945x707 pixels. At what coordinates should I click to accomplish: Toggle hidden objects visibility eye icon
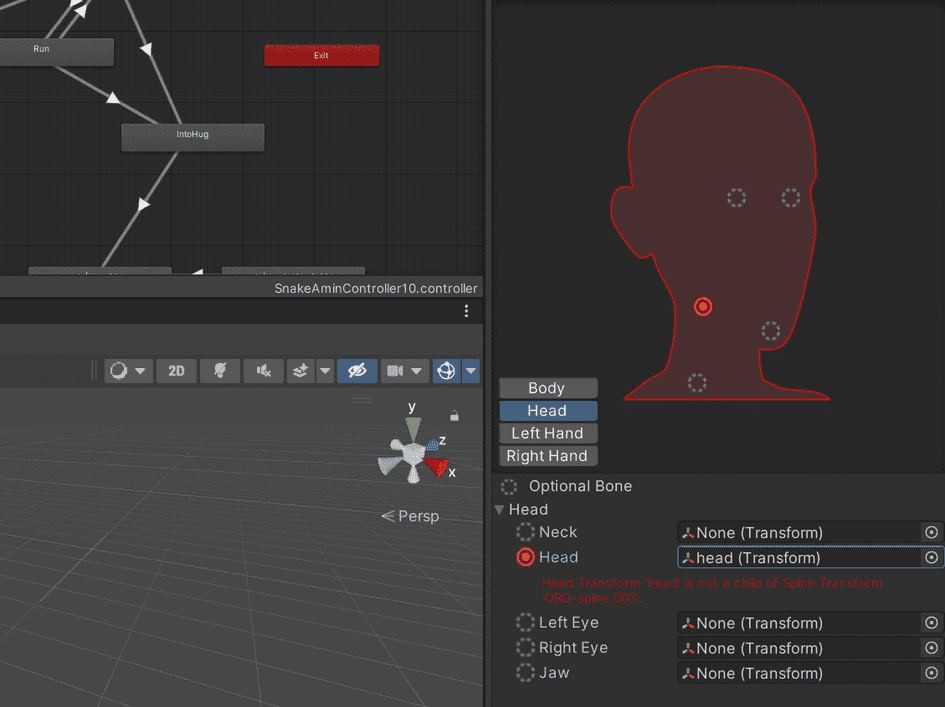pyautogui.click(x=357, y=371)
